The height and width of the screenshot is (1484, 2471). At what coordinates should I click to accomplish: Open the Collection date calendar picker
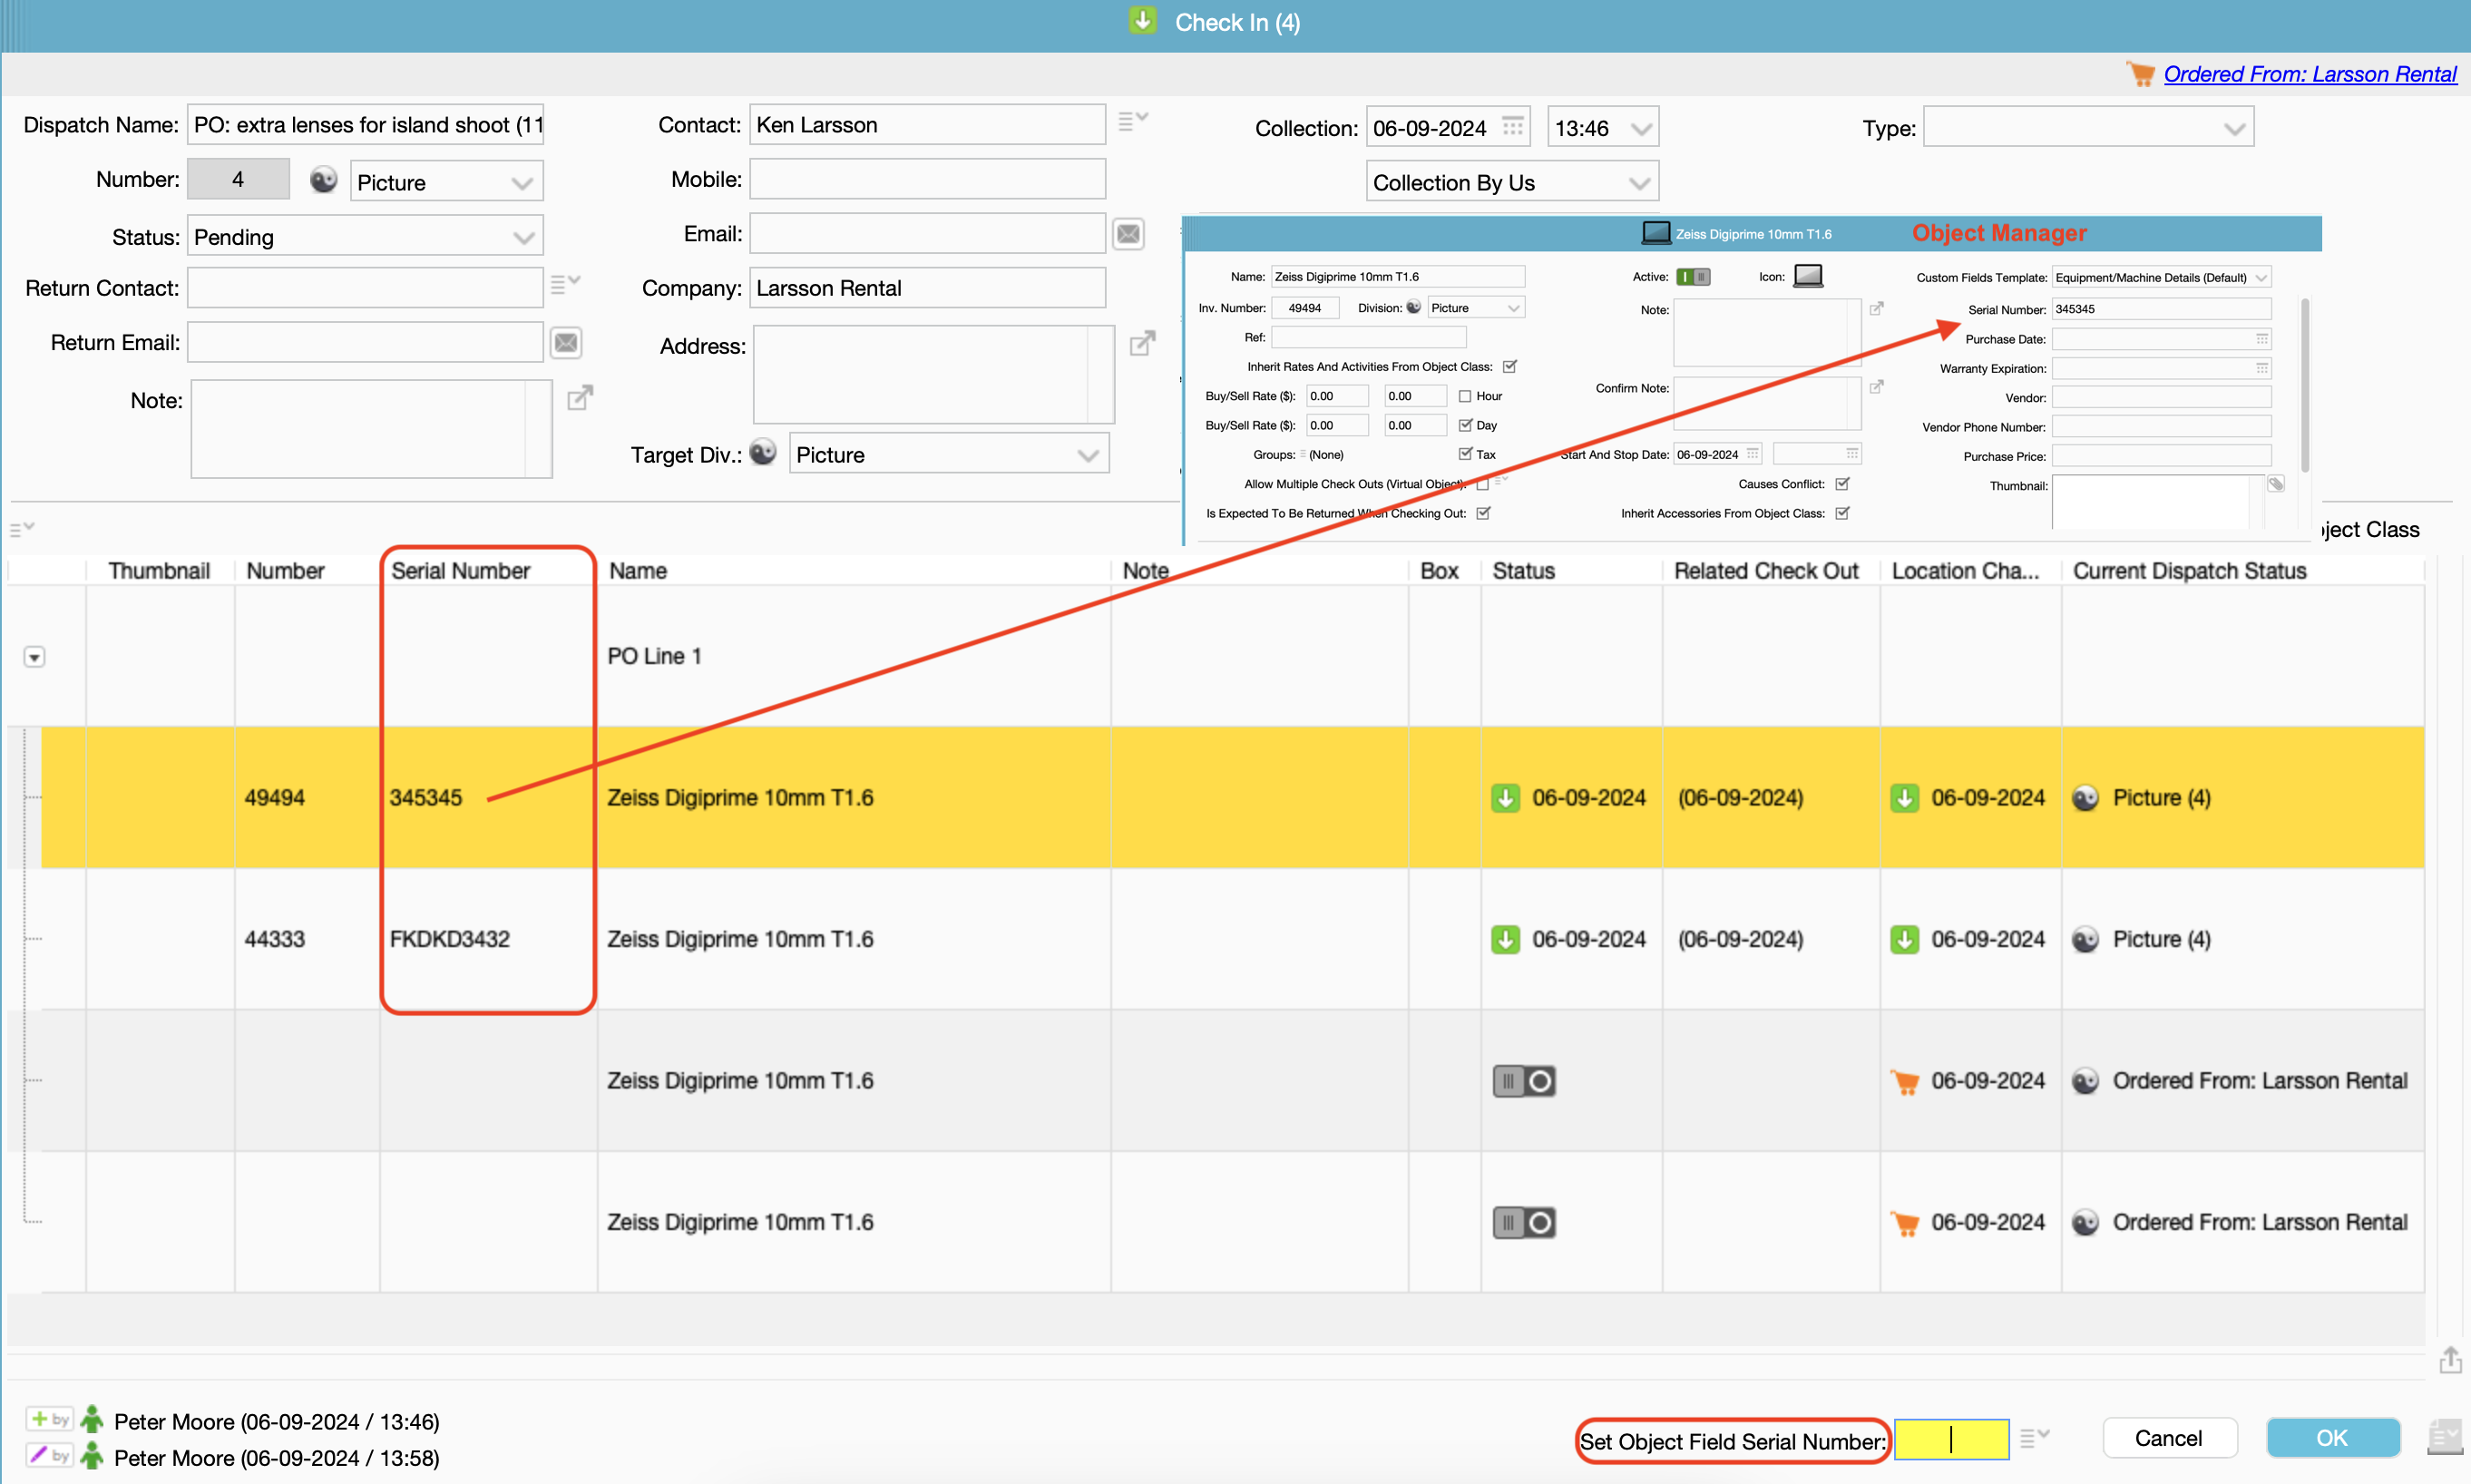1512,127
